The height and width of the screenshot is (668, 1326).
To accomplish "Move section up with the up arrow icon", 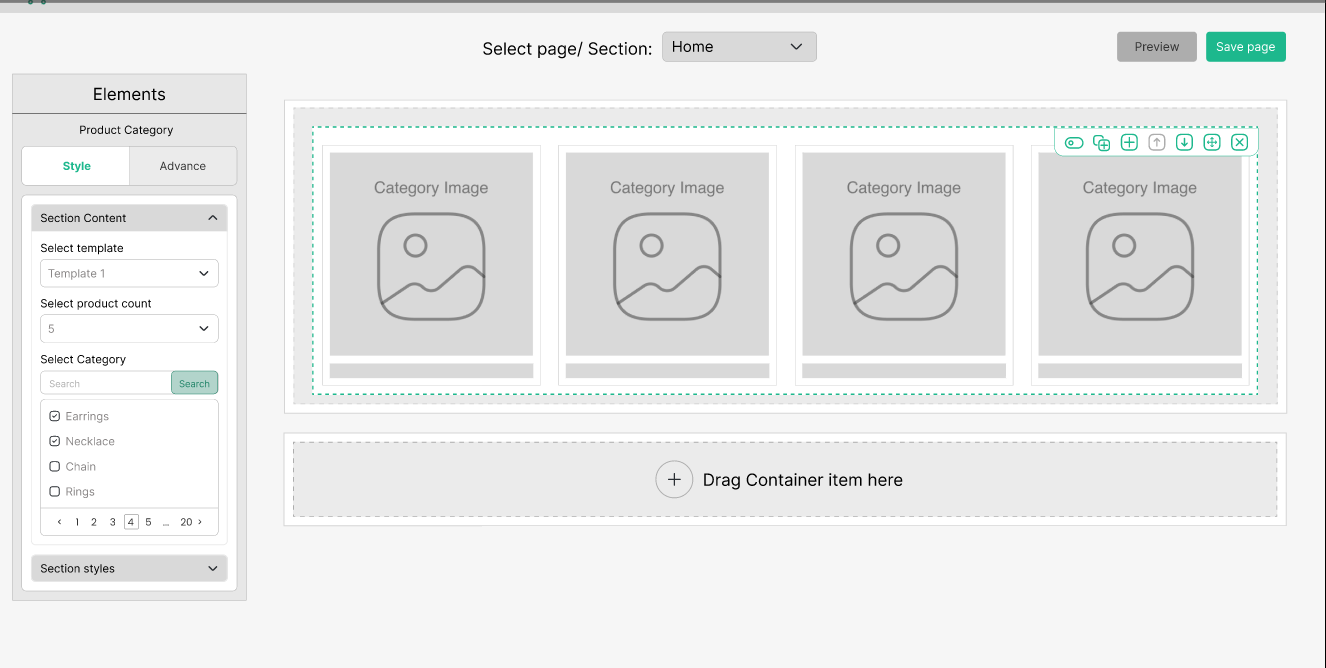I will coord(1157,143).
